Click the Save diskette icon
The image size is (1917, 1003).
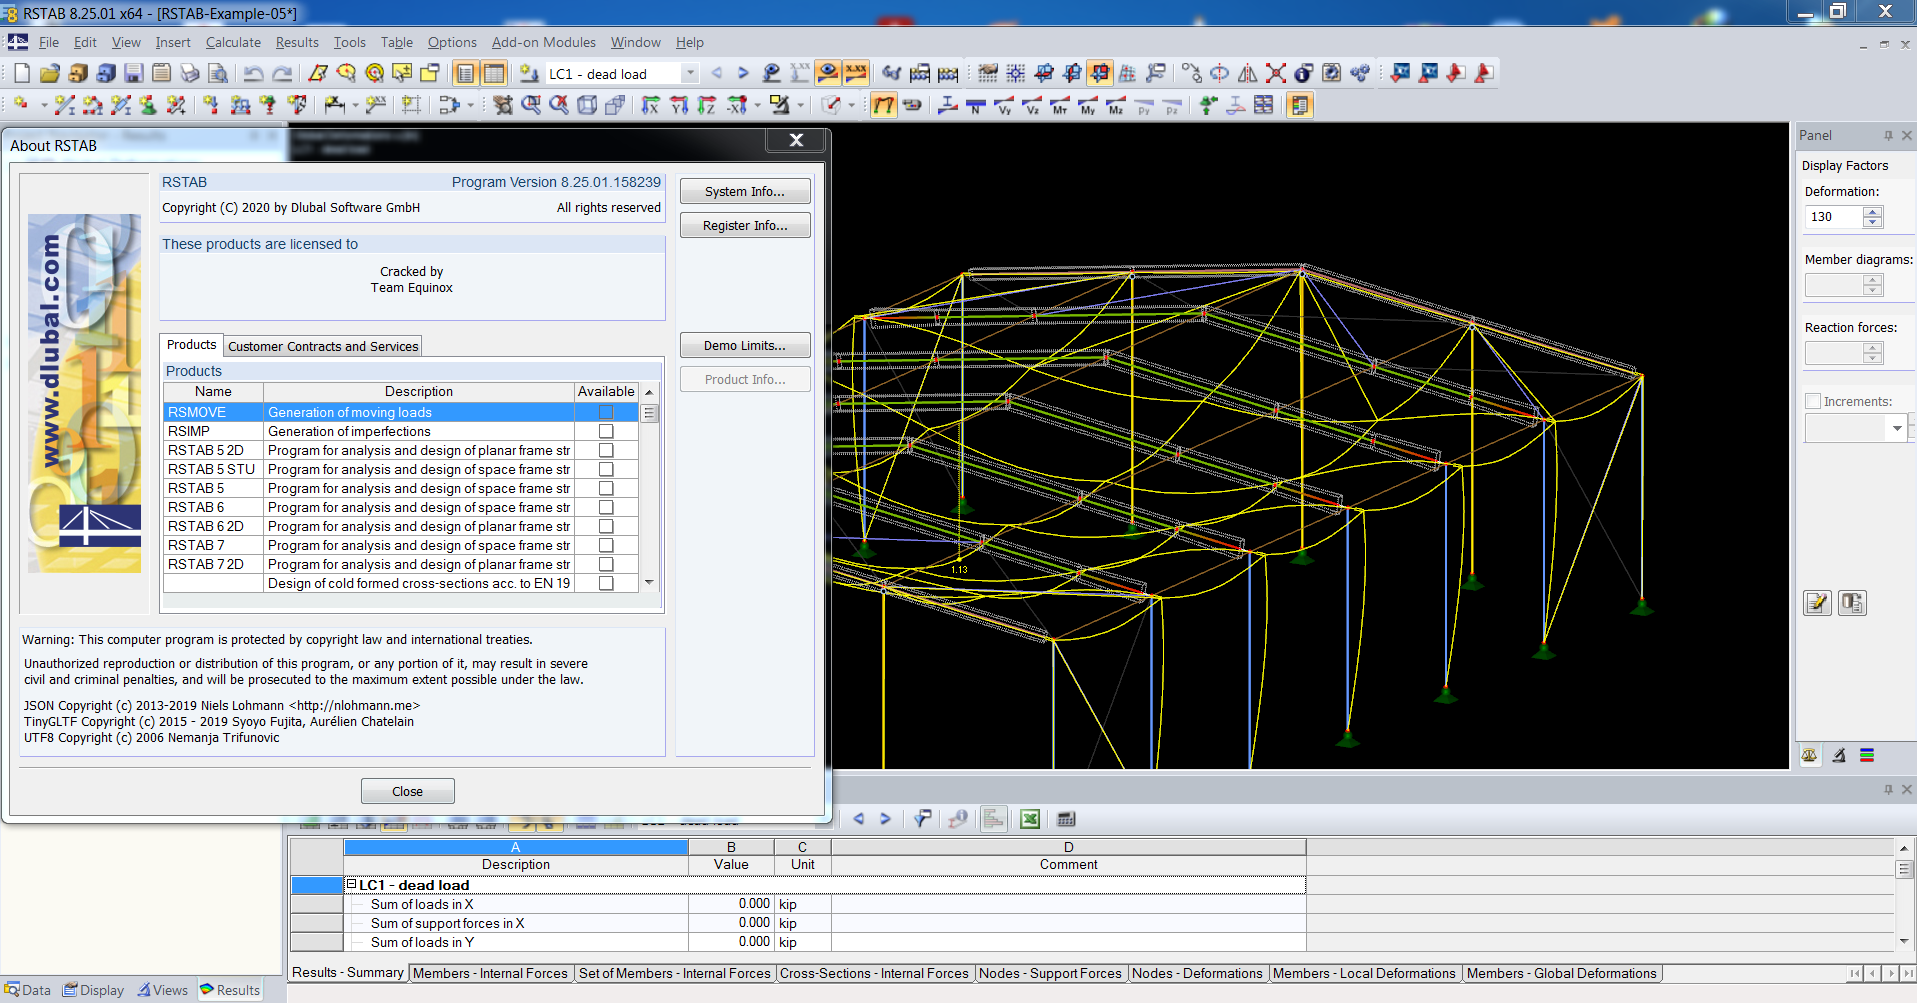click(x=133, y=73)
